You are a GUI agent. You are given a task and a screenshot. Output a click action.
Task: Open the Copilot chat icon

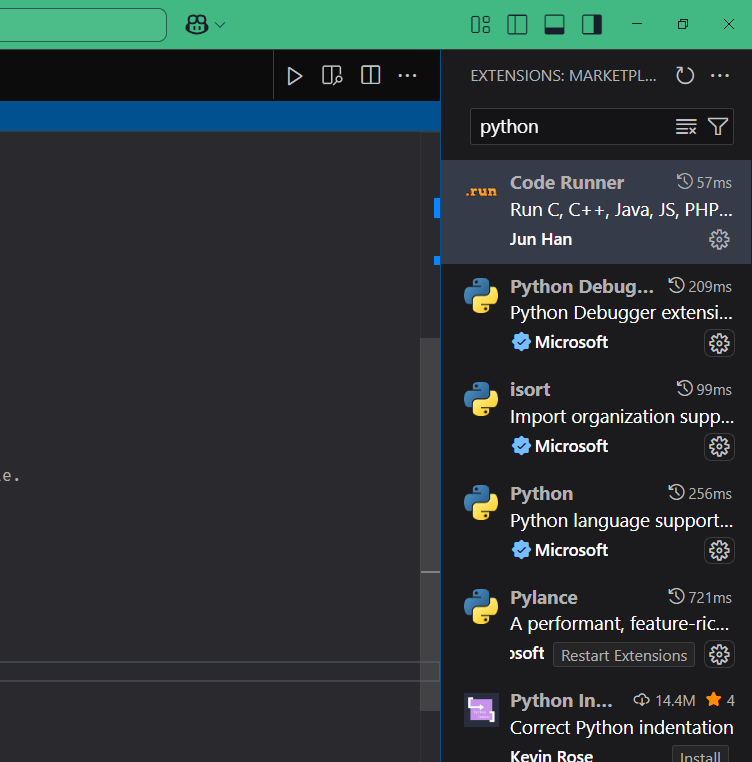196,24
